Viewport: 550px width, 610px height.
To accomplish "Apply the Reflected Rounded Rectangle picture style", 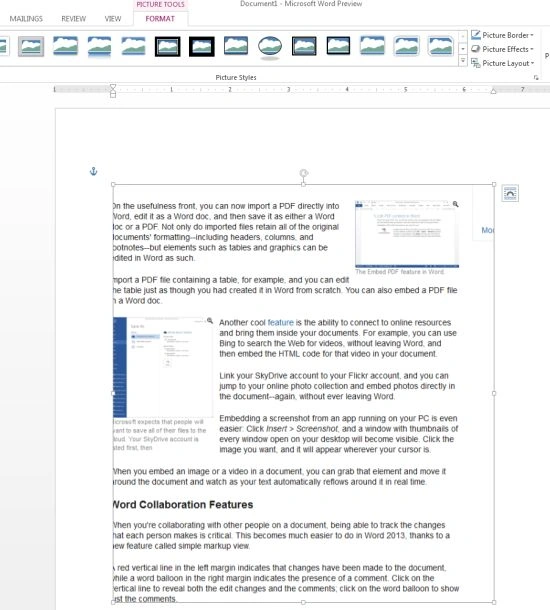I will pos(99,46).
